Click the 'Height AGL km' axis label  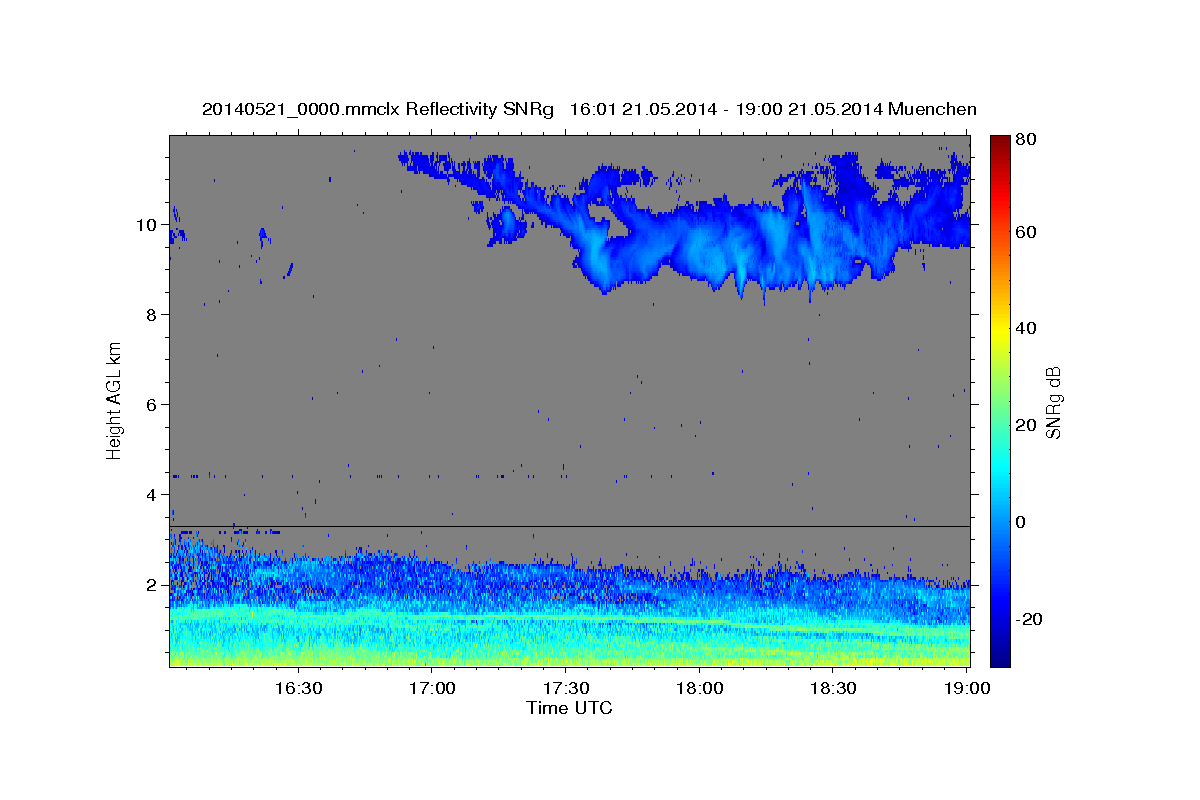114,400
